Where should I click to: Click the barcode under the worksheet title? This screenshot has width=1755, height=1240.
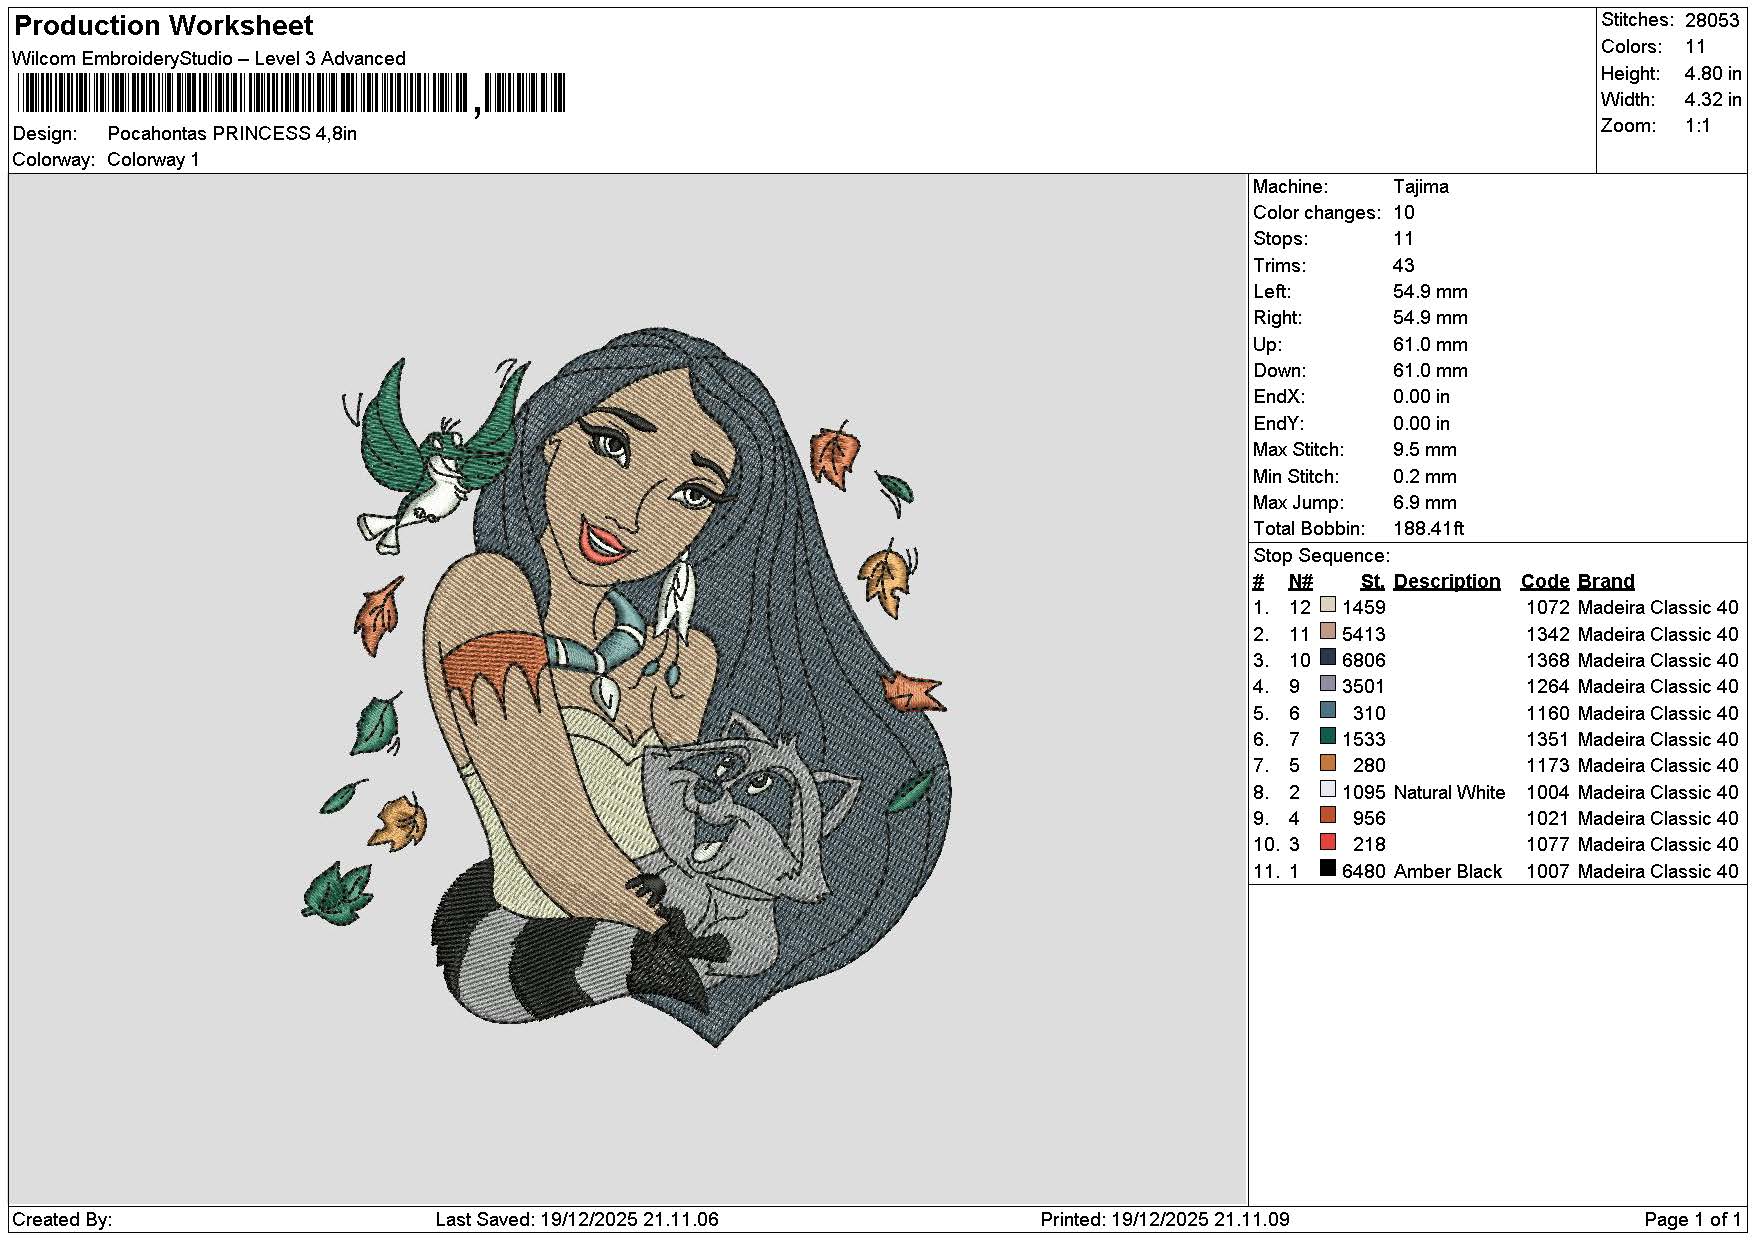point(291,94)
